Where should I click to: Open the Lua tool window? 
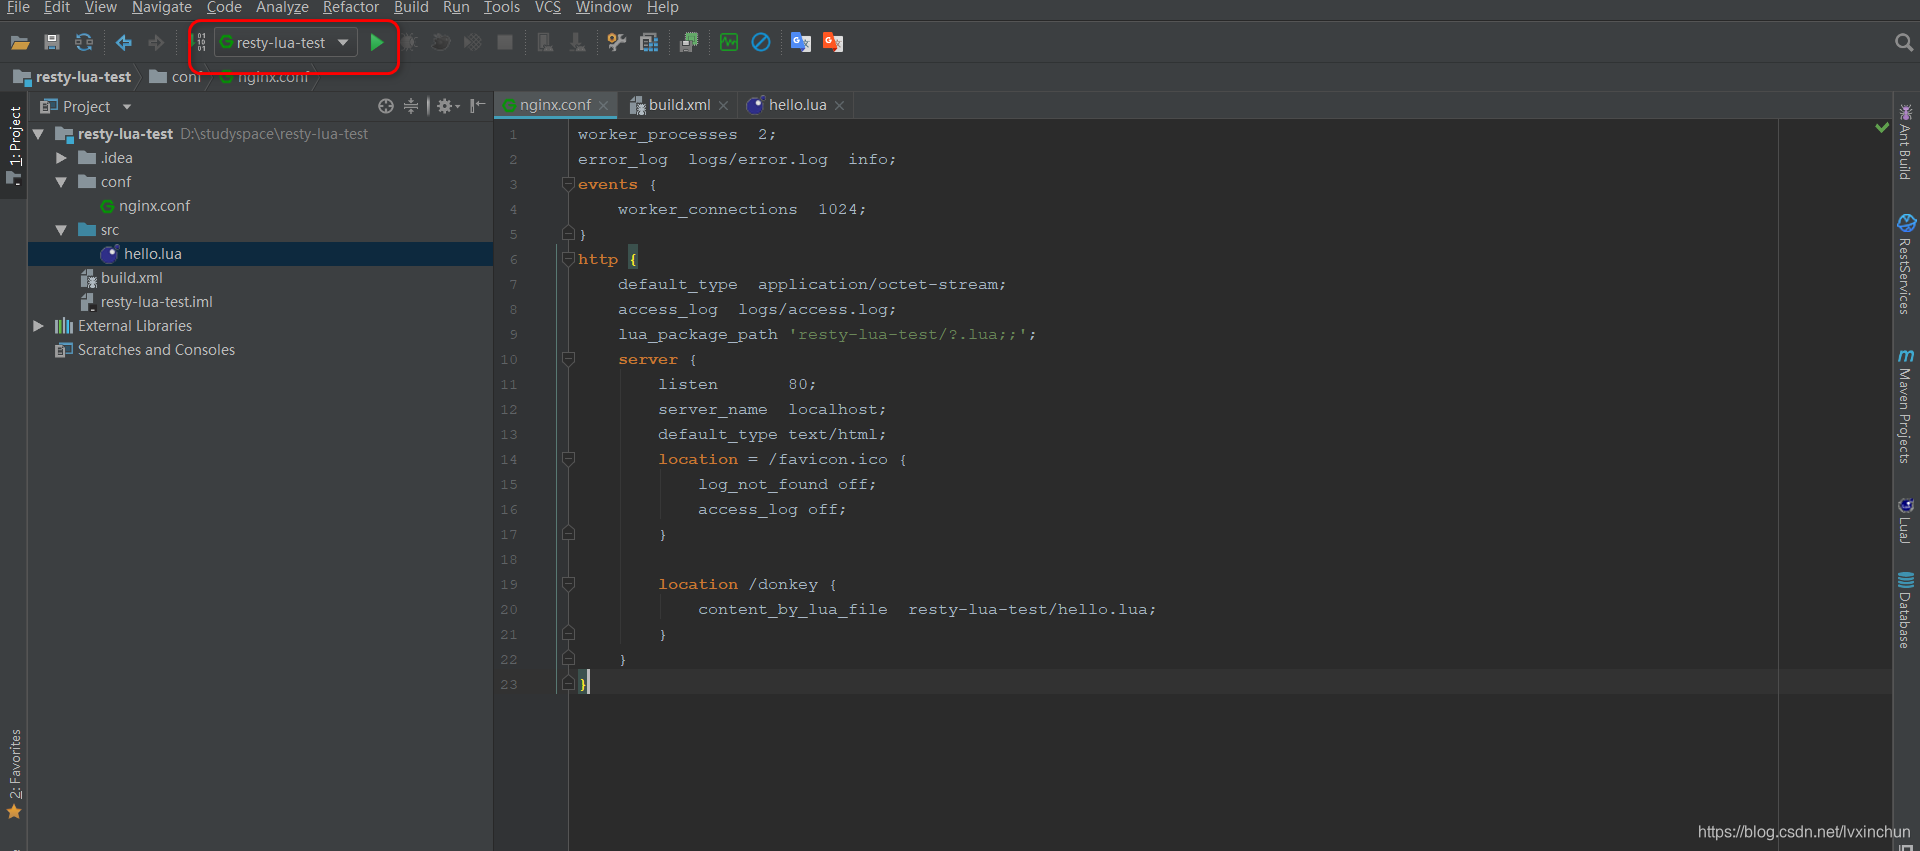click(1906, 520)
